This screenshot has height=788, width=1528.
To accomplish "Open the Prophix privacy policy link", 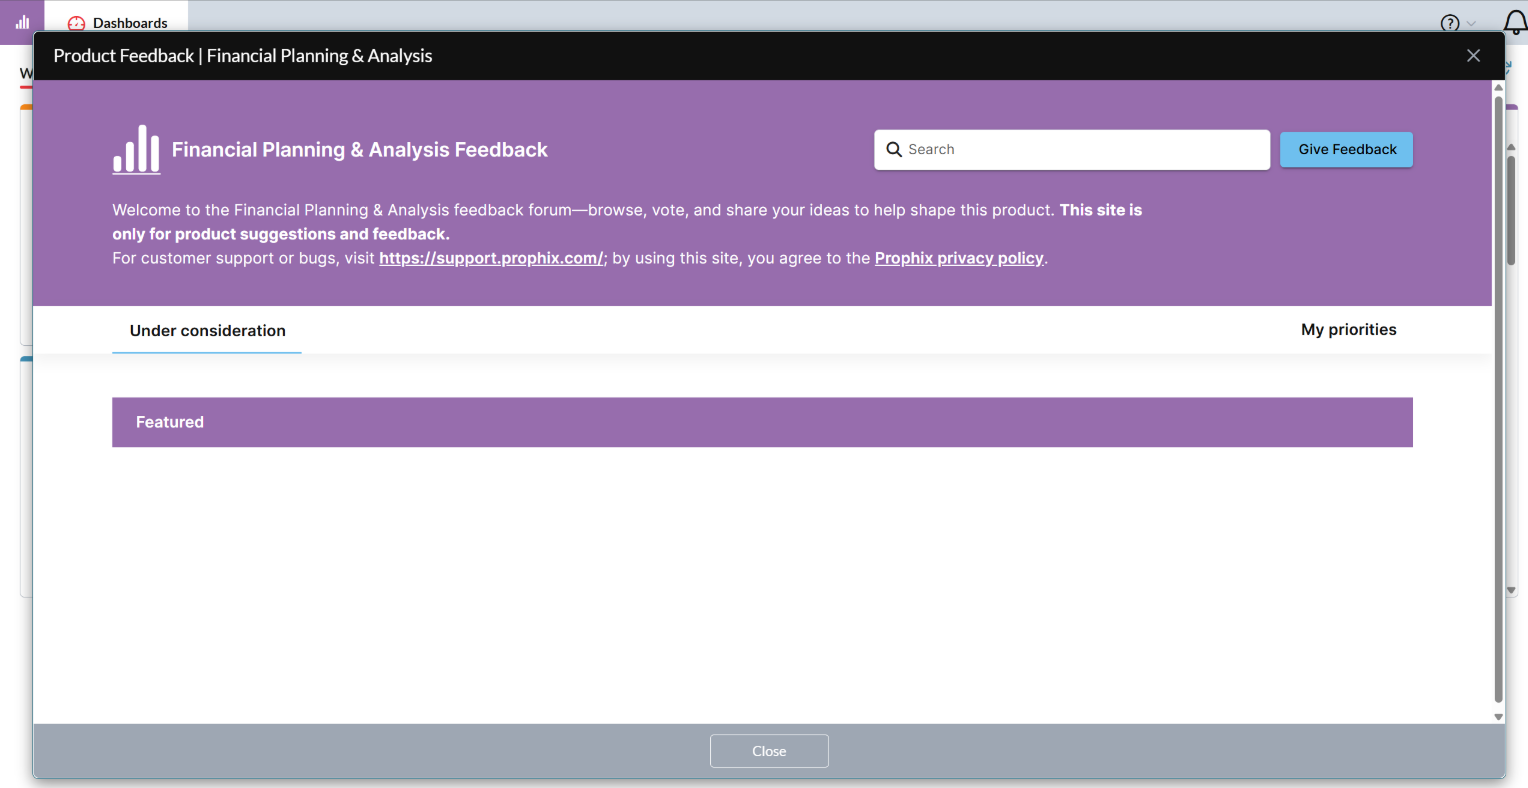I will pyautogui.click(x=959, y=258).
